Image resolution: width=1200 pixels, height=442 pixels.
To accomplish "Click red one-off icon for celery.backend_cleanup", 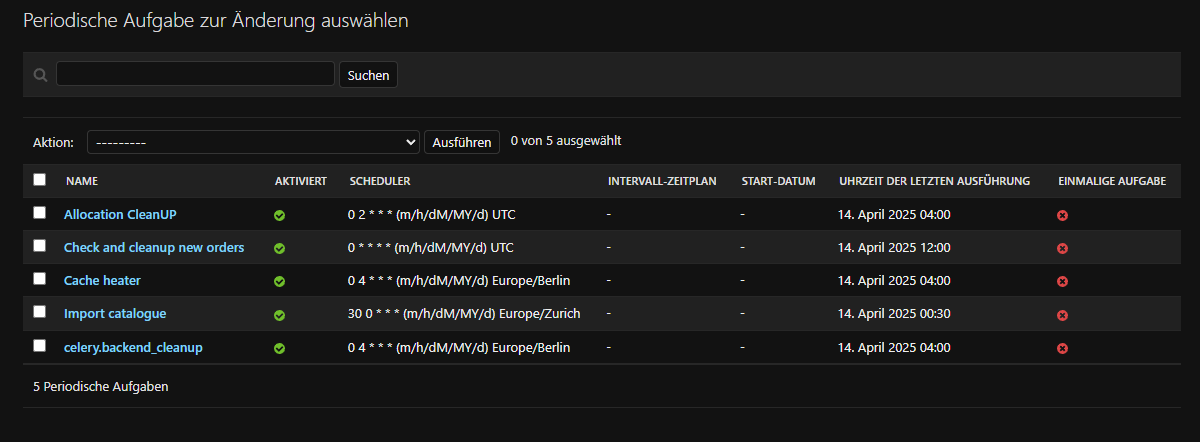I will coord(1063,348).
